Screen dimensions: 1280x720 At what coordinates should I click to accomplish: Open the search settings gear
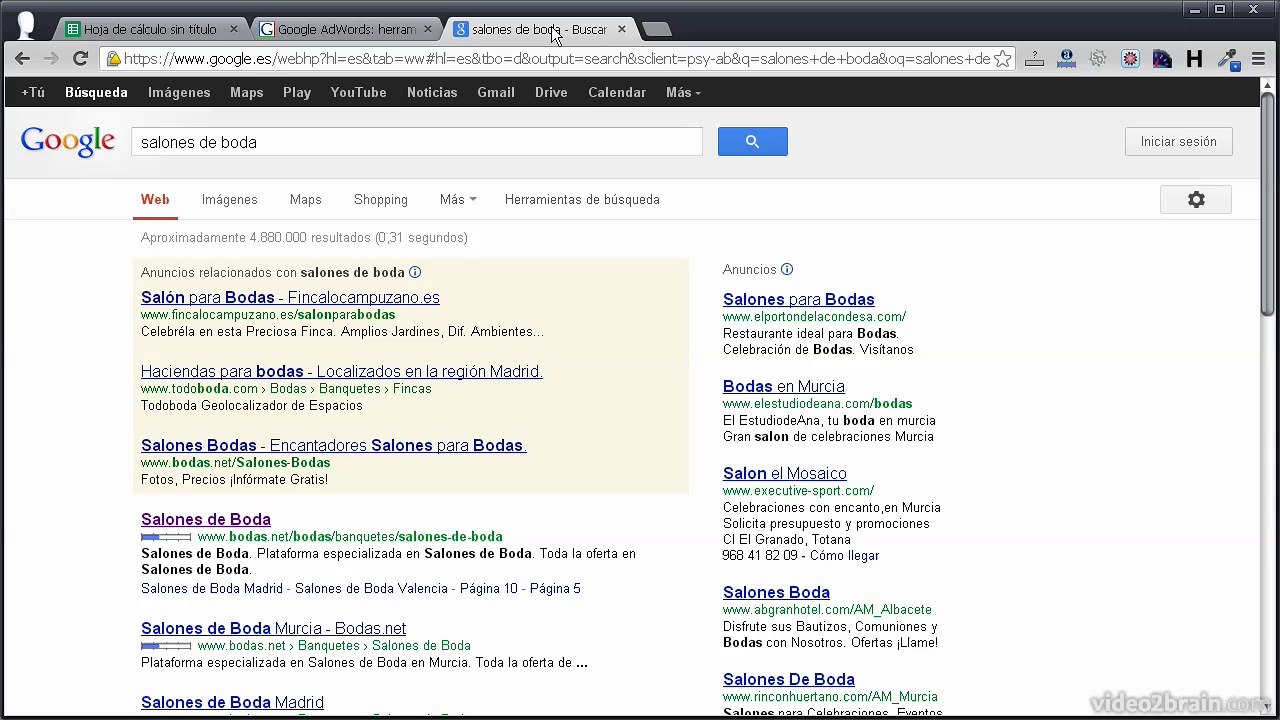click(x=1196, y=200)
